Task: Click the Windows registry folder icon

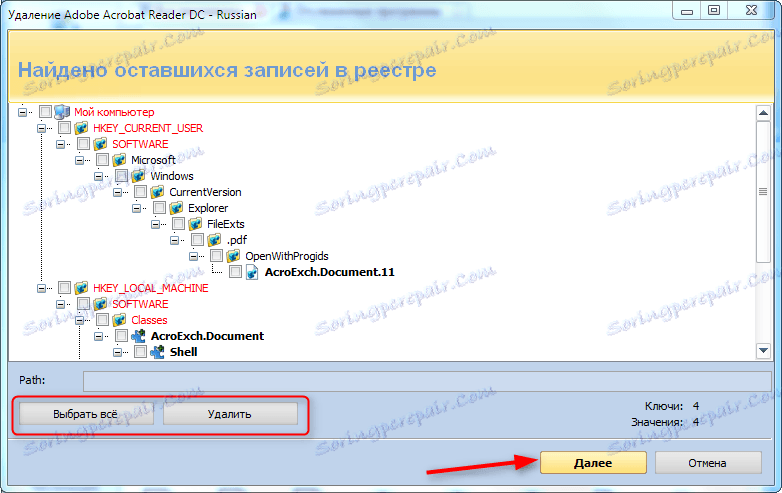Action: click(x=138, y=176)
